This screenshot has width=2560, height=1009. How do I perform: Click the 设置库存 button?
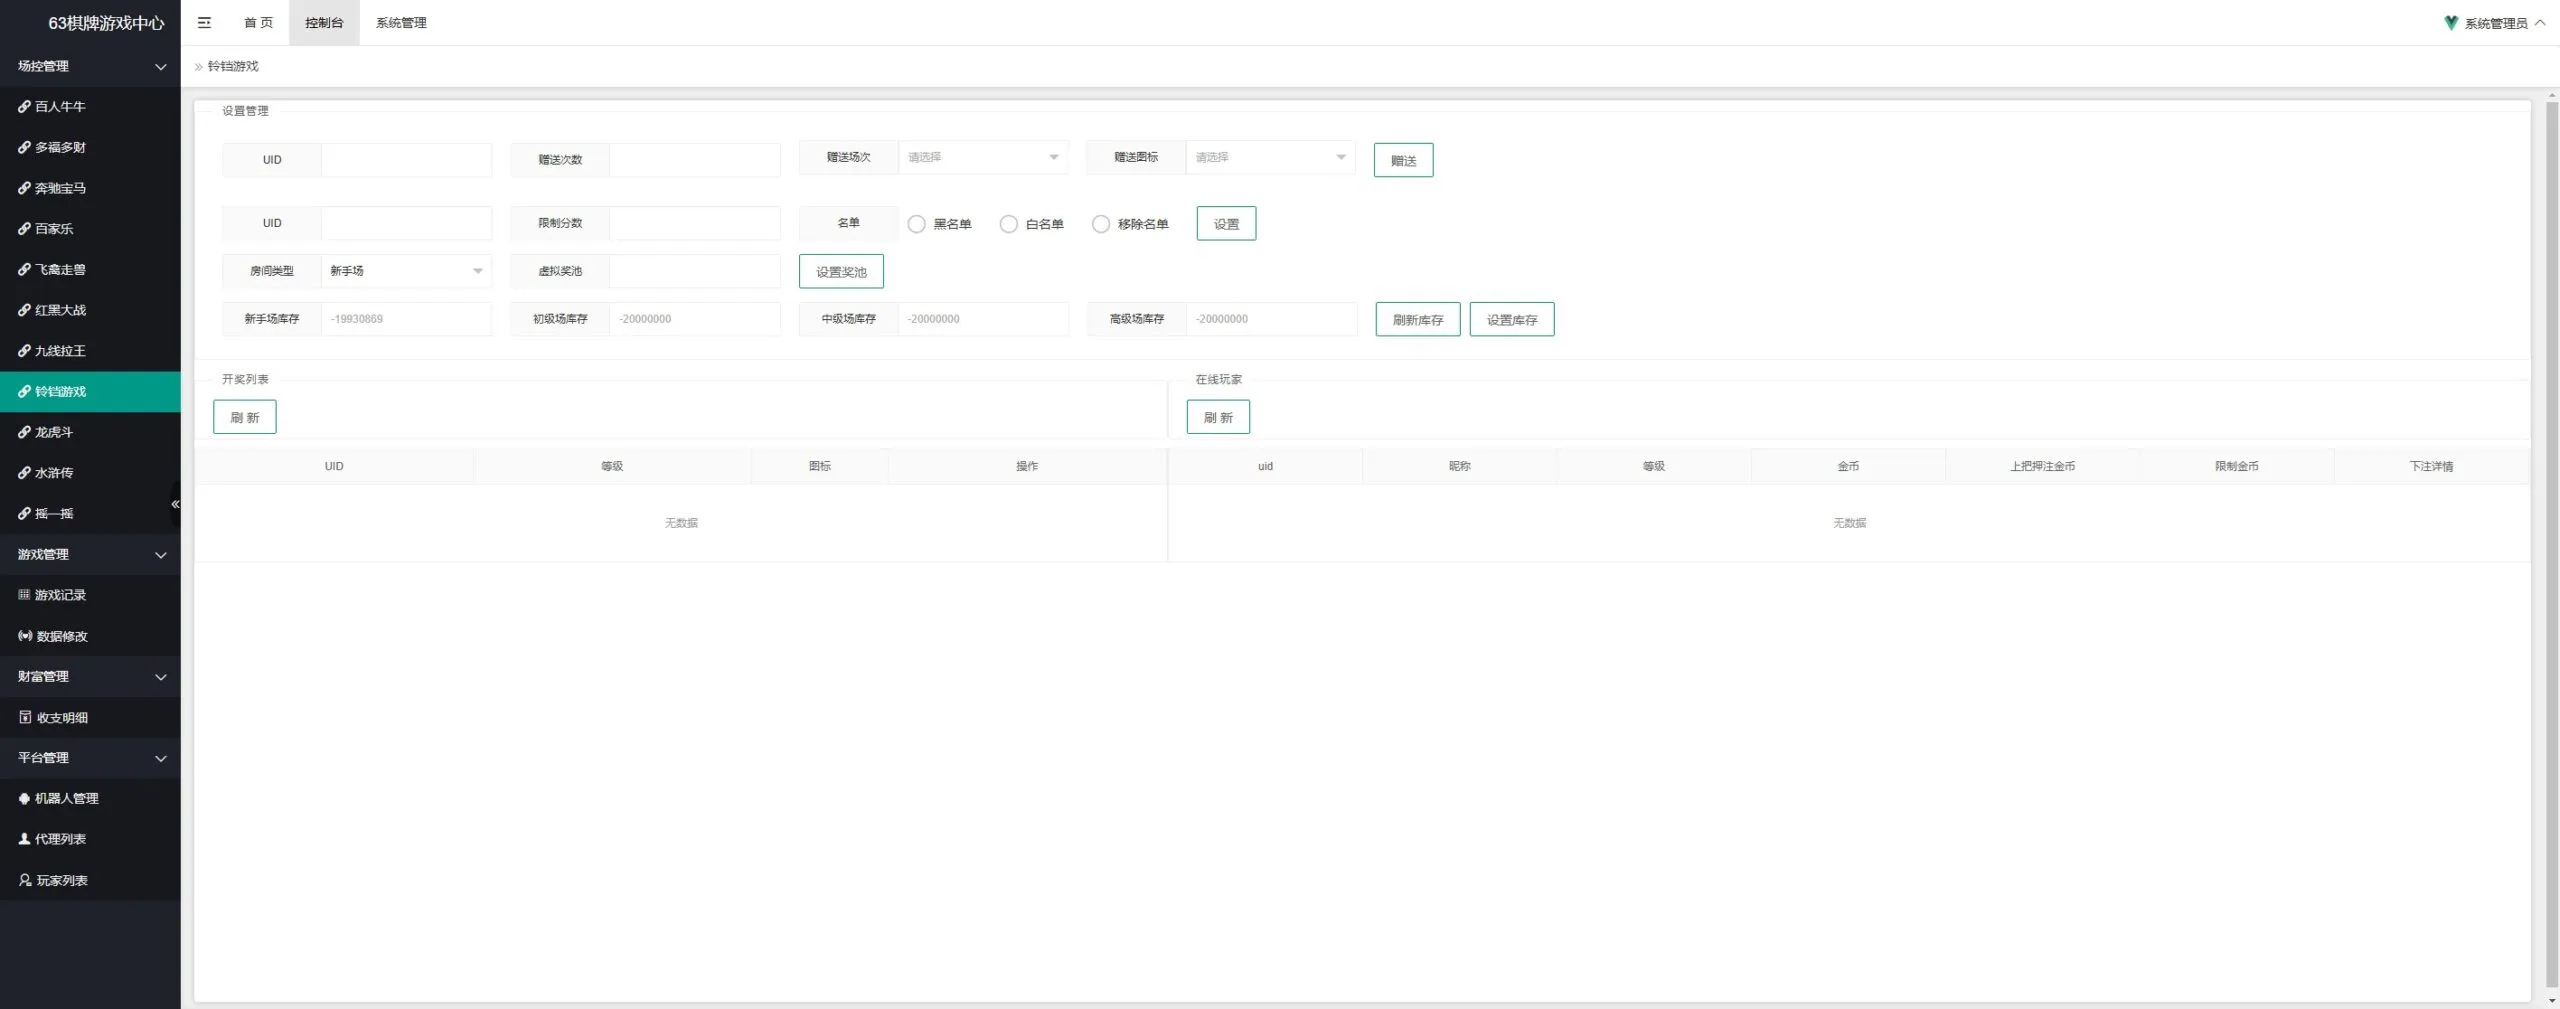[1512, 319]
